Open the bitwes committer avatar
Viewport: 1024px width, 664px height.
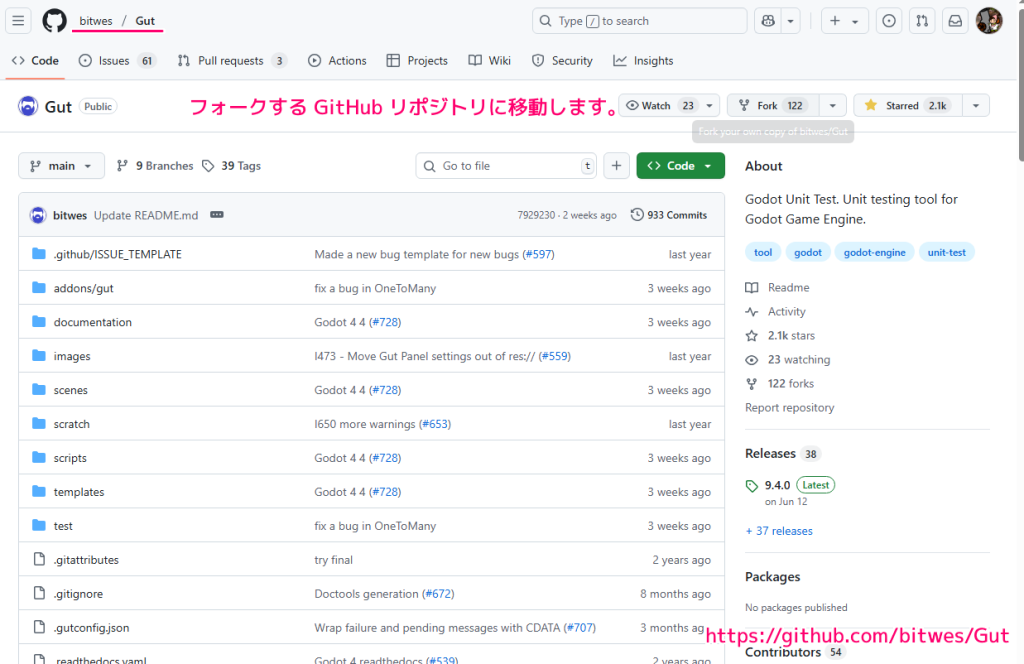[38, 215]
